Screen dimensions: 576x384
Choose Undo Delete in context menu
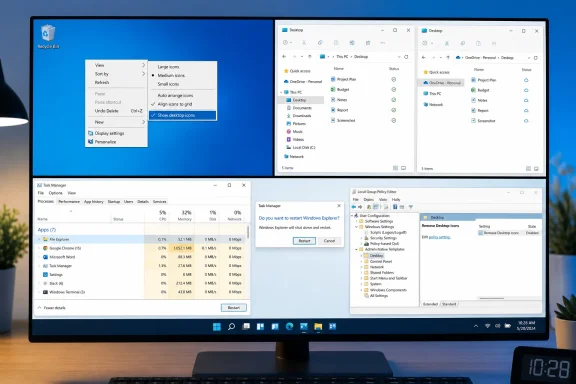click(116, 111)
